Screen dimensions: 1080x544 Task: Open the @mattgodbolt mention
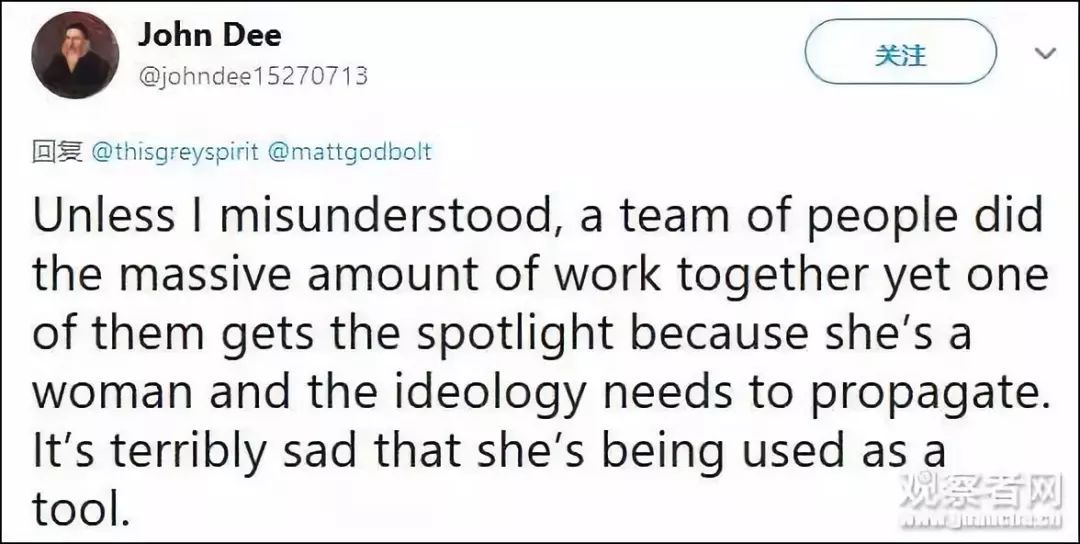coord(349,152)
